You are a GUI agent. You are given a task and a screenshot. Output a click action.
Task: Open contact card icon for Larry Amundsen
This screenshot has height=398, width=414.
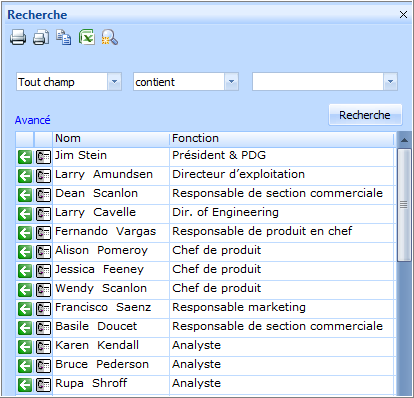click(43, 176)
